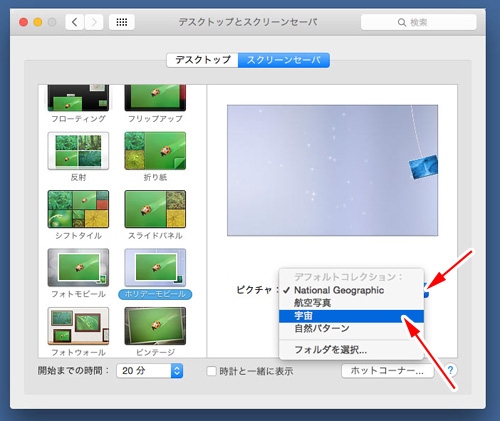500x421 pixels.
Task: Click the red close window button
Action: 23,22
